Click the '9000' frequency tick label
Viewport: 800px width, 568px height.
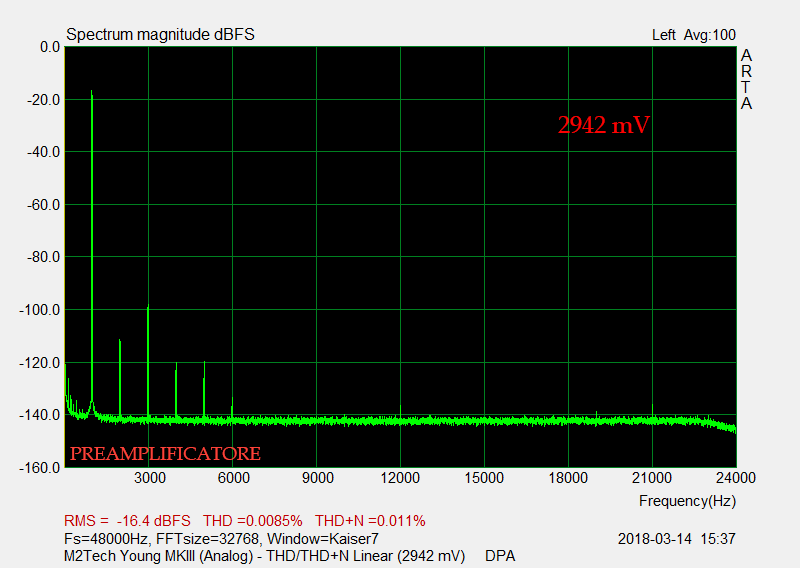(x=317, y=478)
